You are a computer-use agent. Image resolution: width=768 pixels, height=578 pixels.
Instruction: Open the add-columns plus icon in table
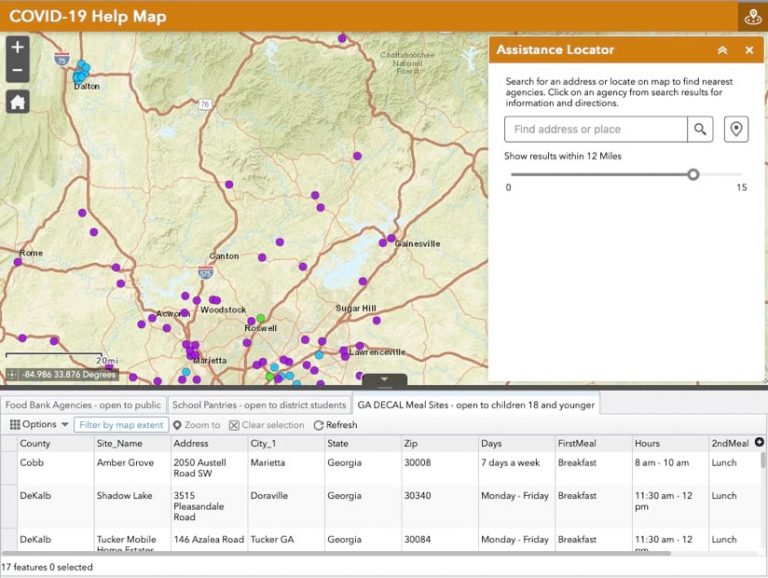[x=759, y=442]
